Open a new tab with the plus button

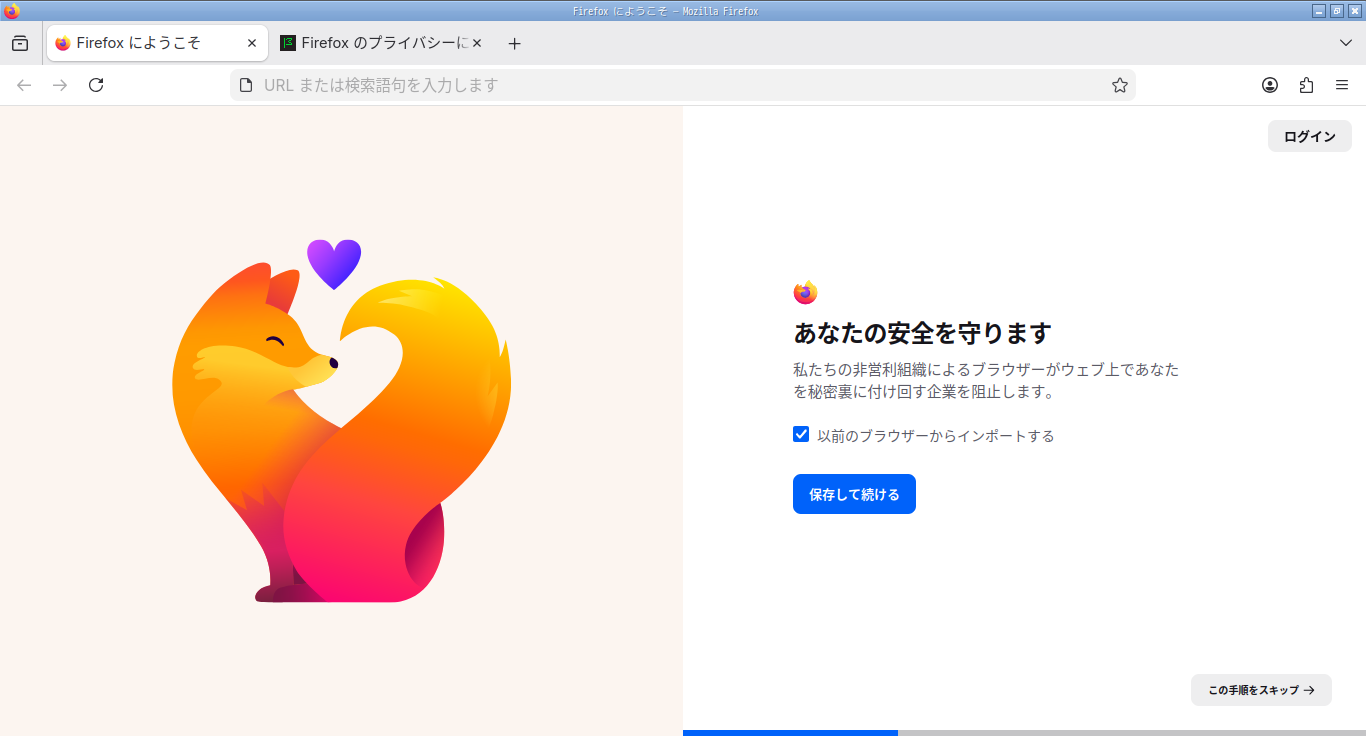click(x=514, y=43)
